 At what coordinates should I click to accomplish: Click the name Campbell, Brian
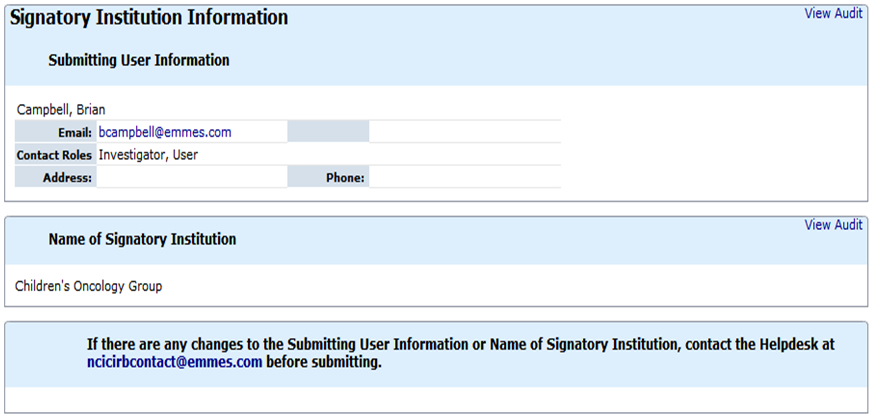(61, 109)
